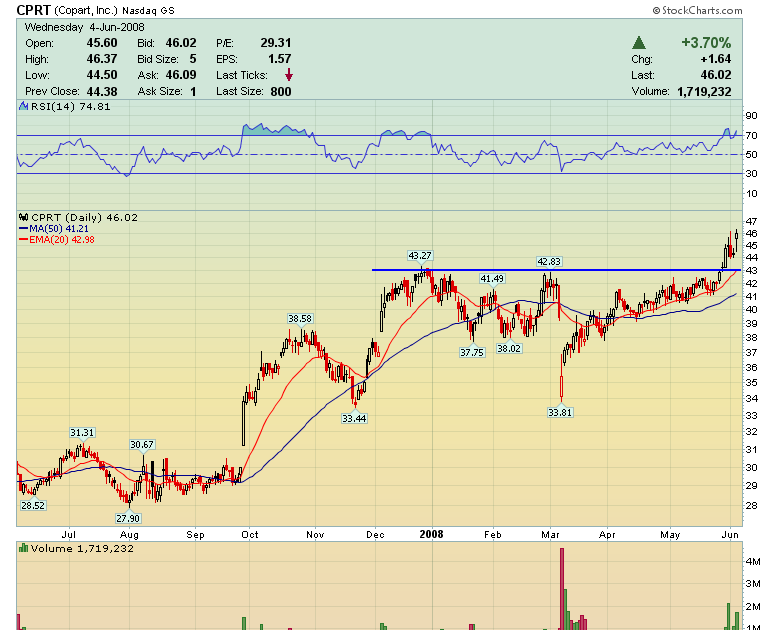Click the 30.67 price label
This screenshot has width=780, height=630.
pyautogui.click(x=142, y=444)
